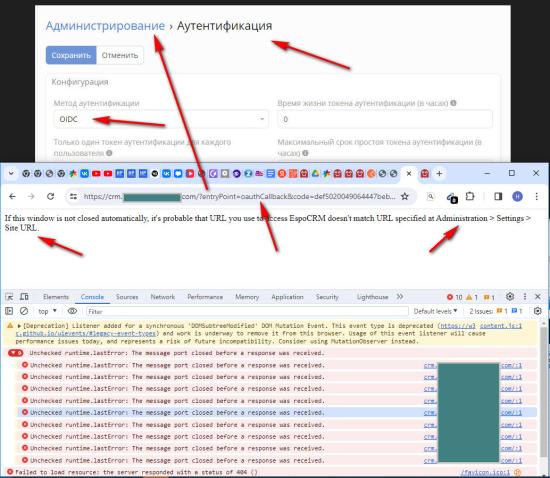Expand the Deprecation warning message triangle
The height and width of the screenshot is (478, 550).
pos(19,326)
